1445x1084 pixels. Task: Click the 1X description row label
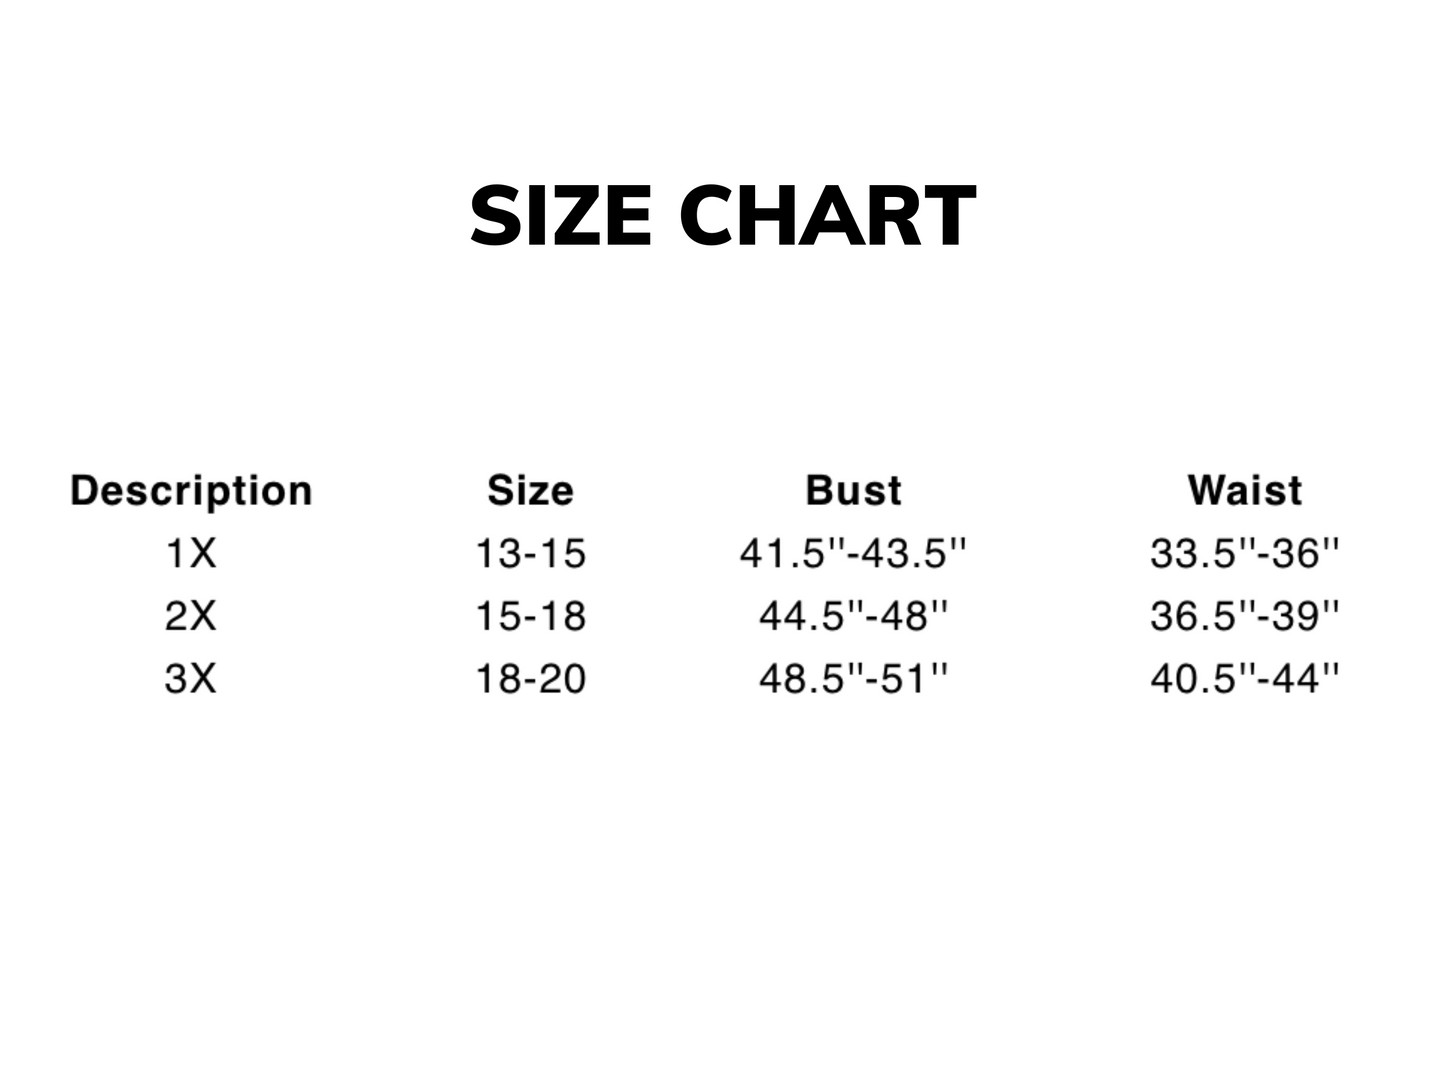pos(190,553)
